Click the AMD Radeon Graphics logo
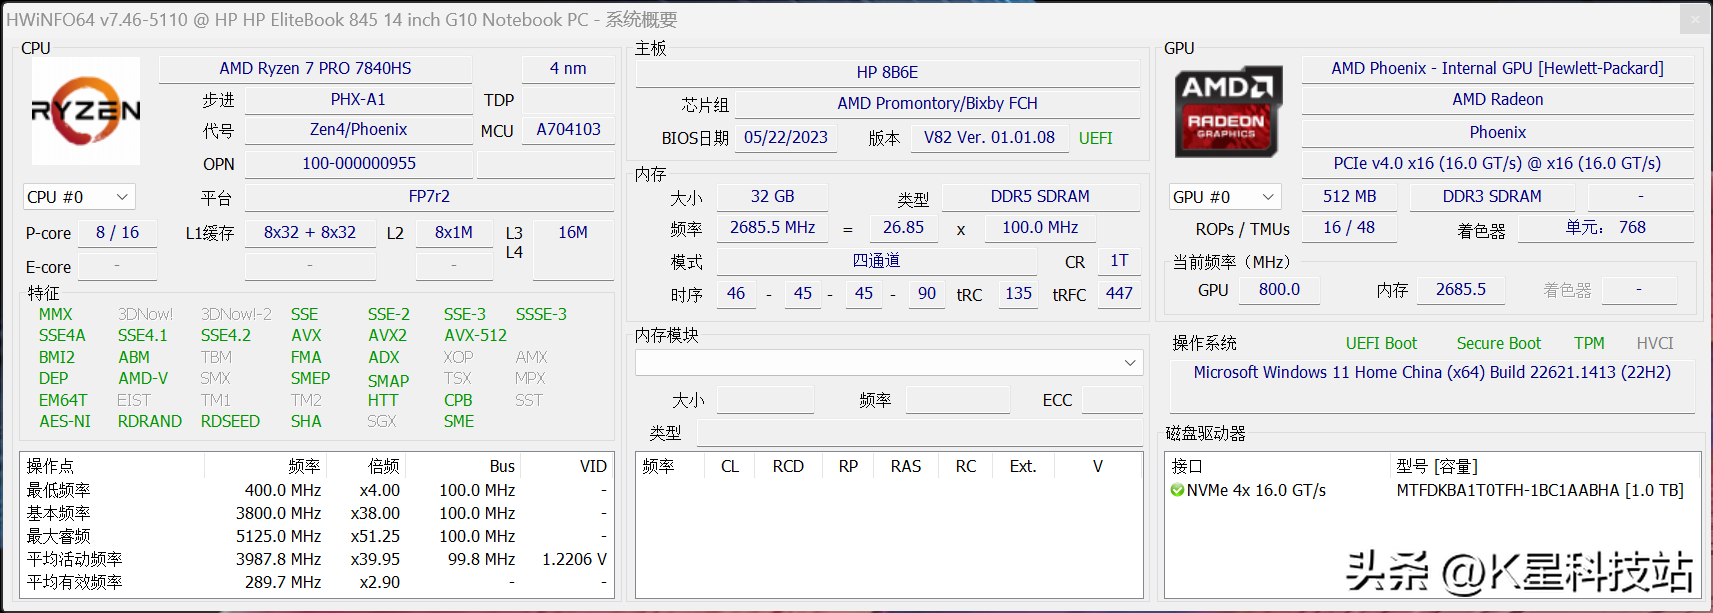 (x=1227, y=113)
